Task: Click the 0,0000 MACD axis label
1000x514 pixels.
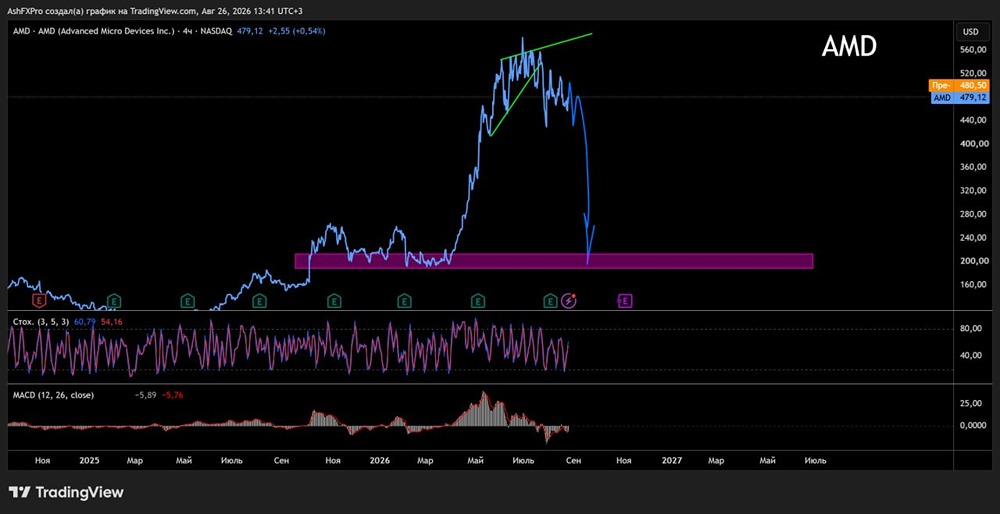Action: pos(974,425)
